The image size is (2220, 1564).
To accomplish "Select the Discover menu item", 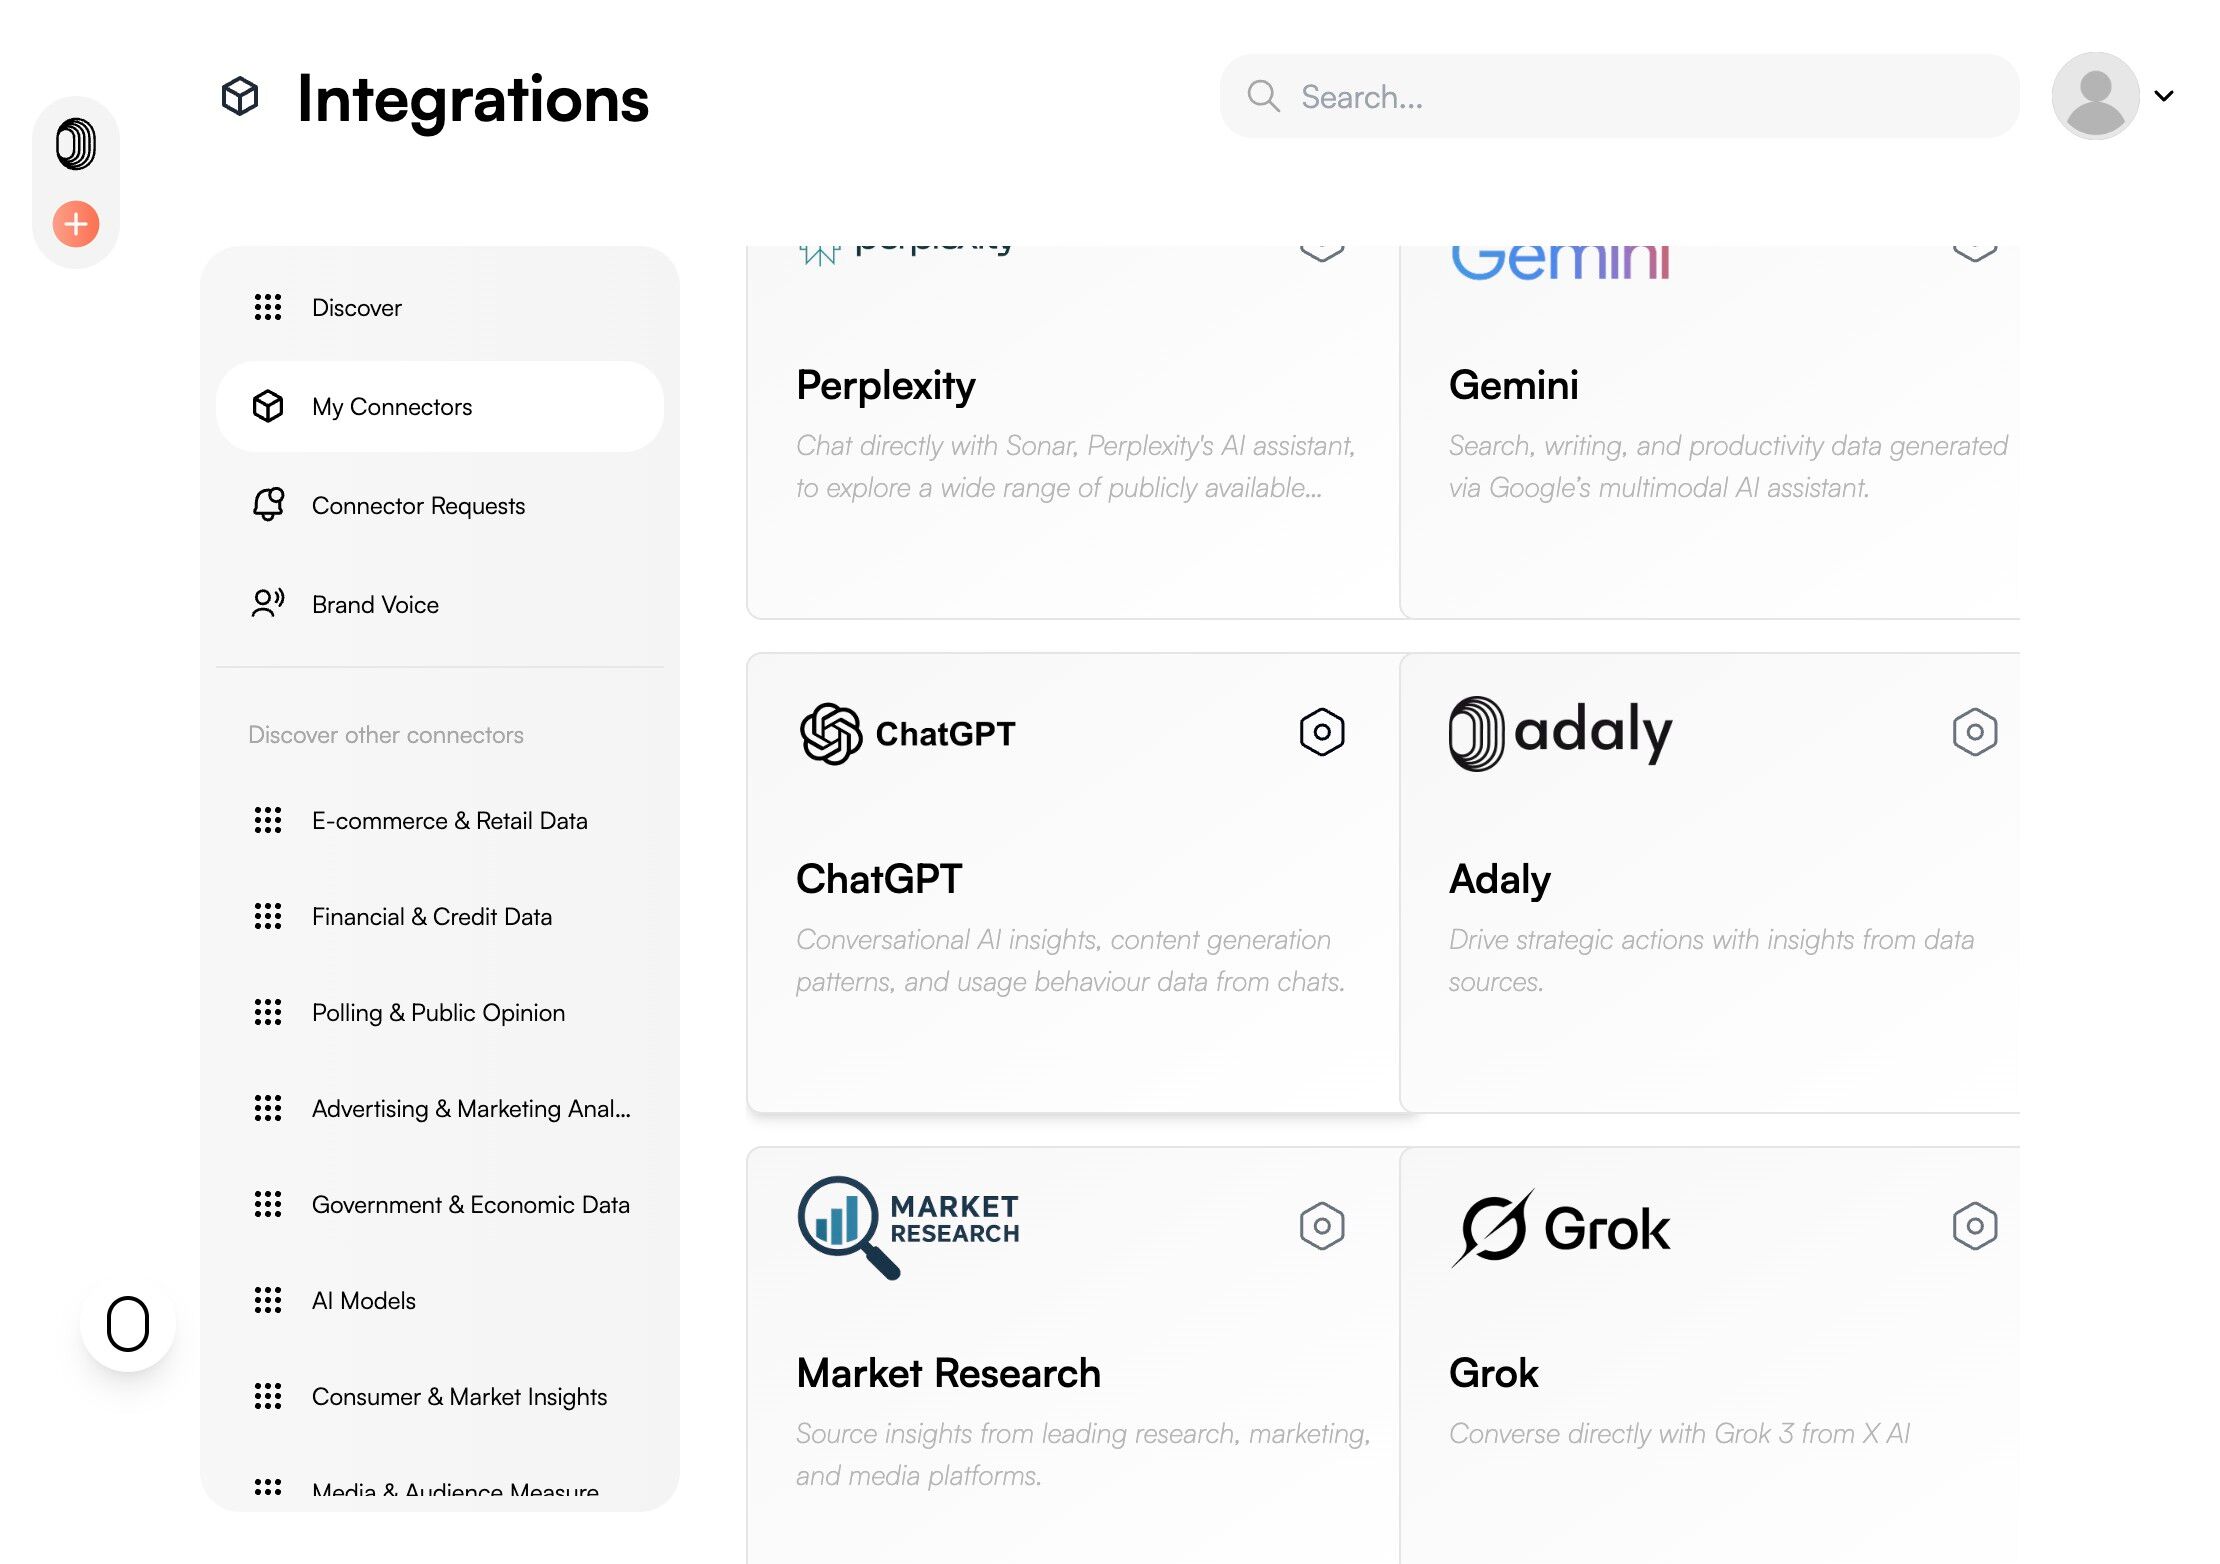I will 356,308.
